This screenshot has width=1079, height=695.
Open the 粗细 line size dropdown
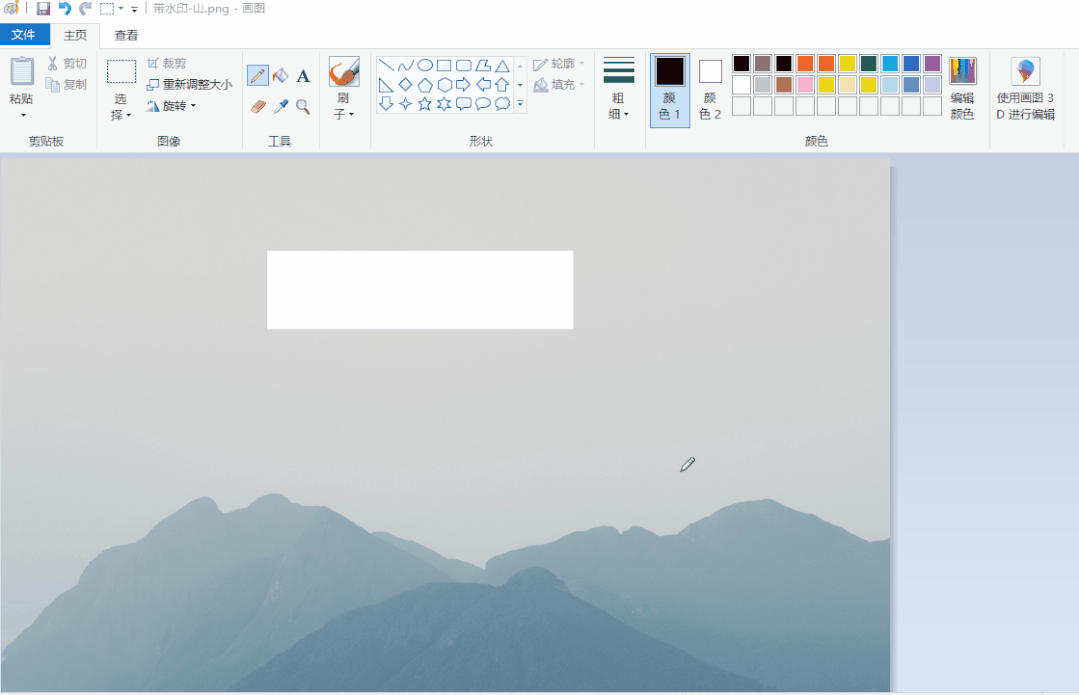tap(619, 106)
